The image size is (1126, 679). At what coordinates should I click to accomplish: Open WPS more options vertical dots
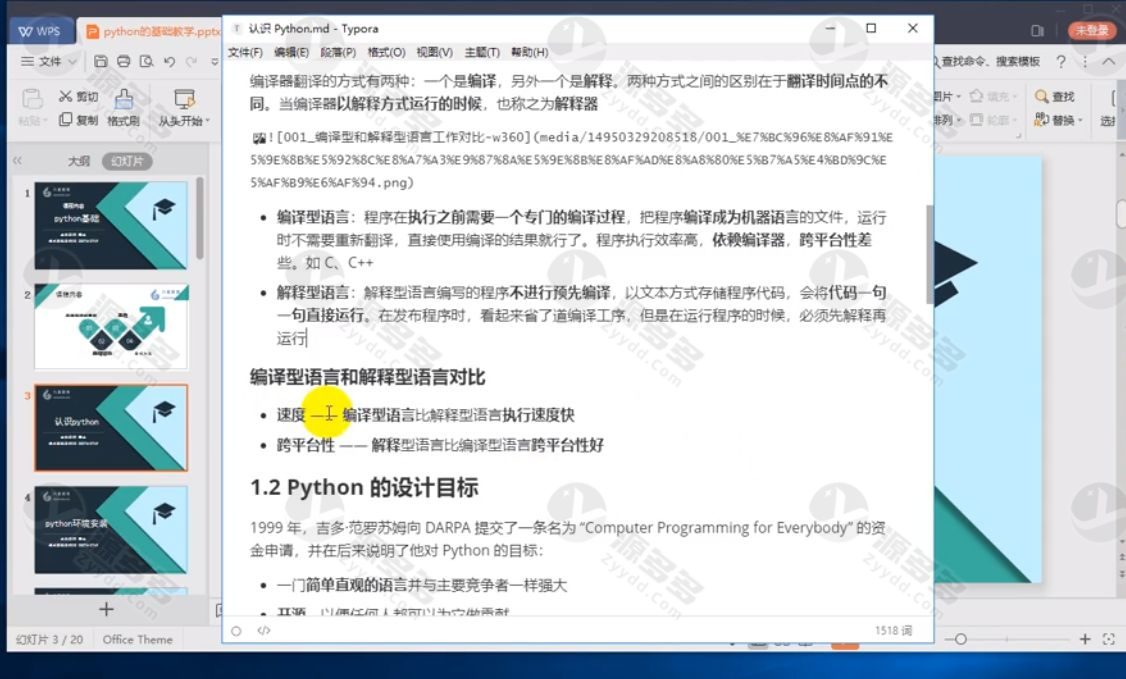(x=1085, y=62)
